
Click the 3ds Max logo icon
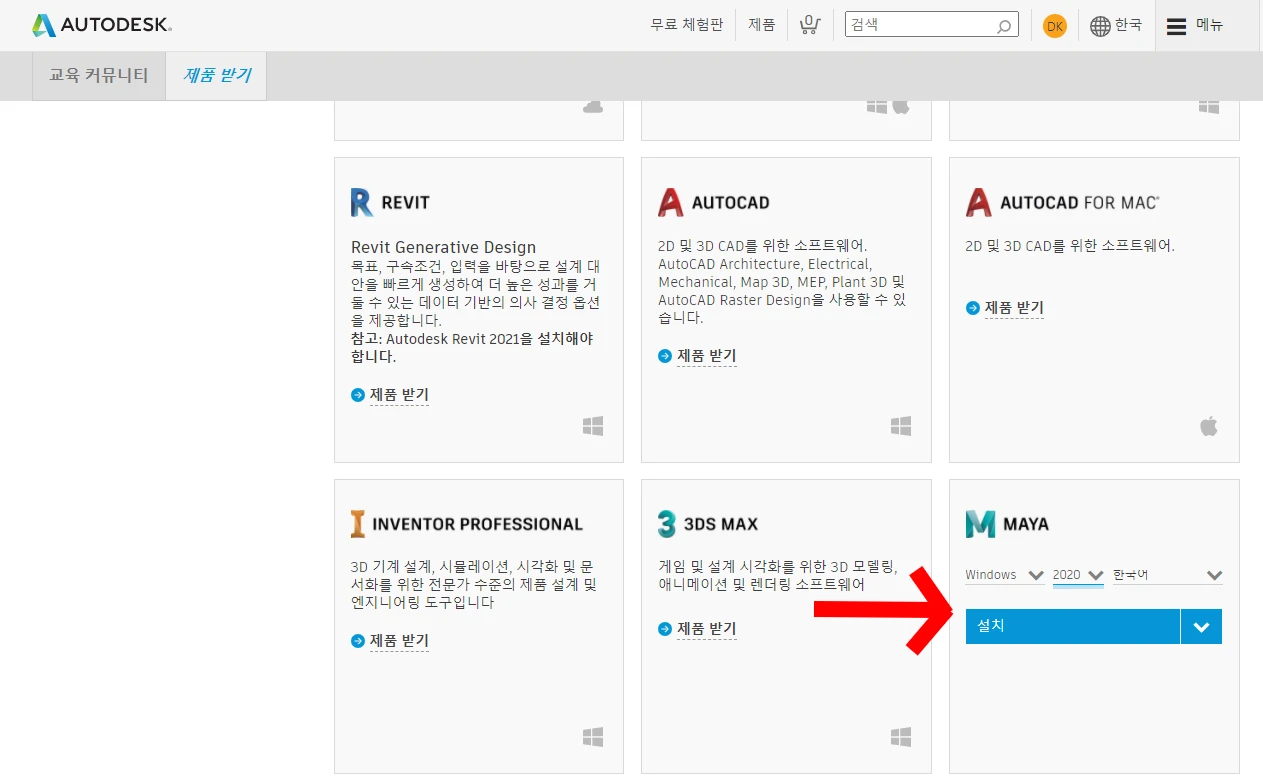point(667,524)
